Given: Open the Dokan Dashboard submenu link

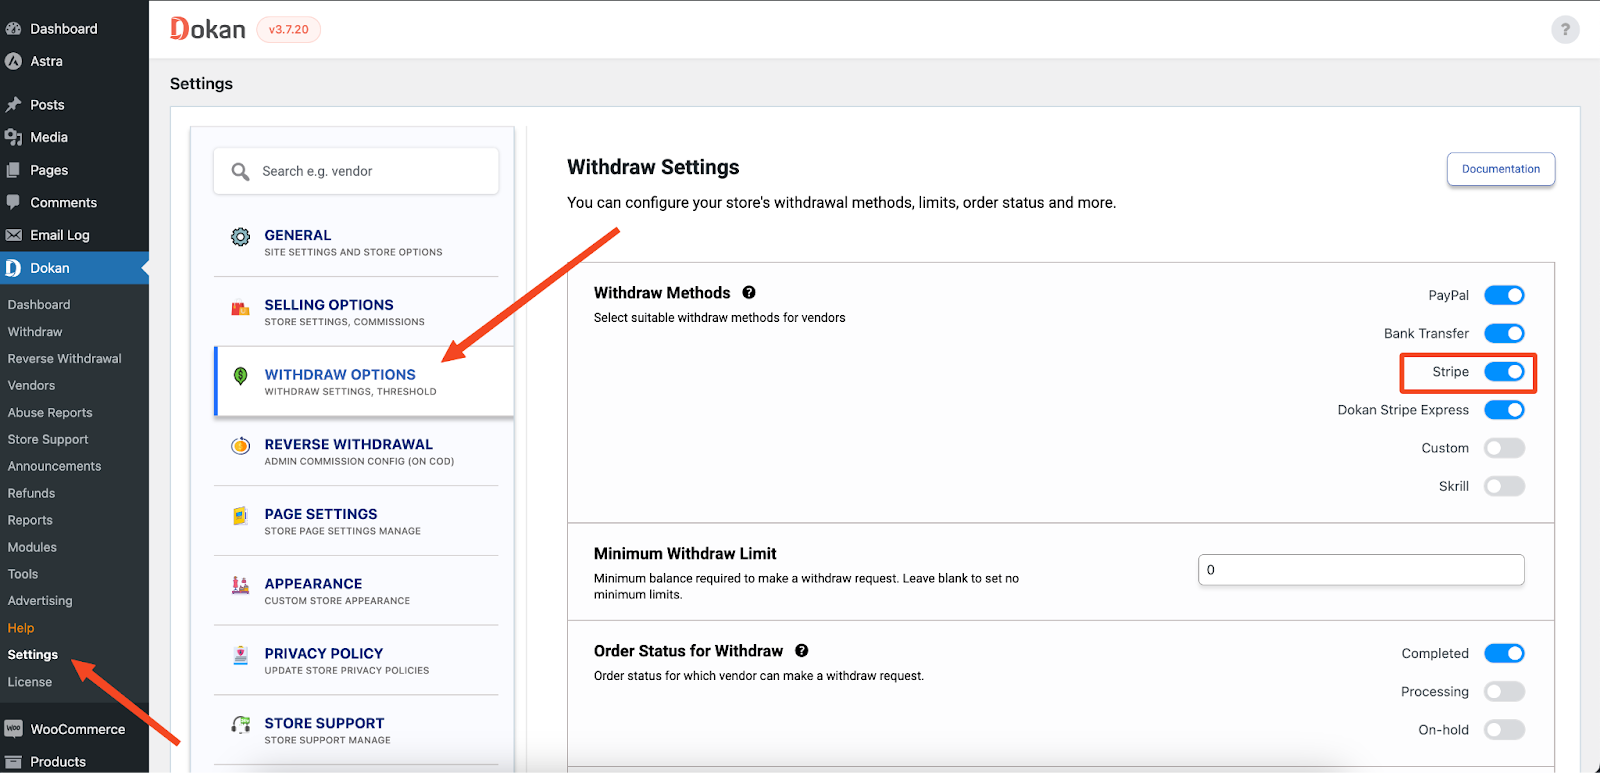Looking at the screenshot, I should (39, 304).
